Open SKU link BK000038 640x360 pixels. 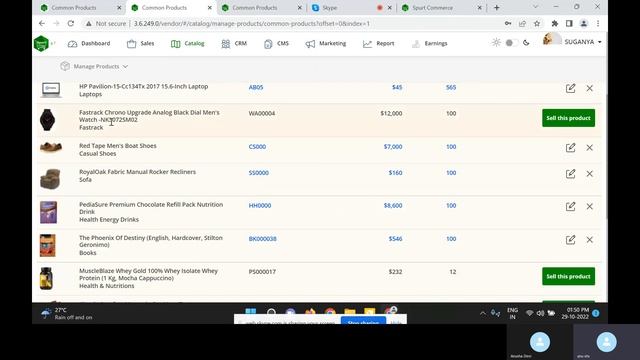tap(262, 239)
